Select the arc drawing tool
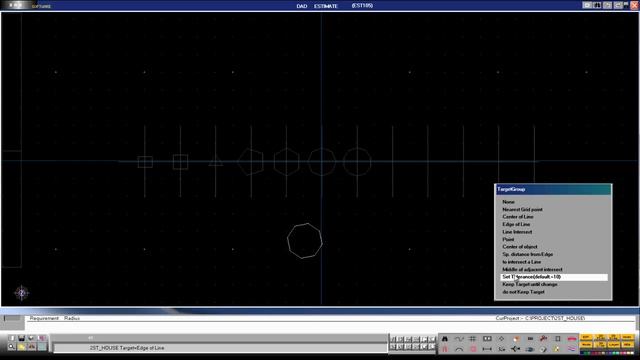640x360 pixels. (459, 349)
